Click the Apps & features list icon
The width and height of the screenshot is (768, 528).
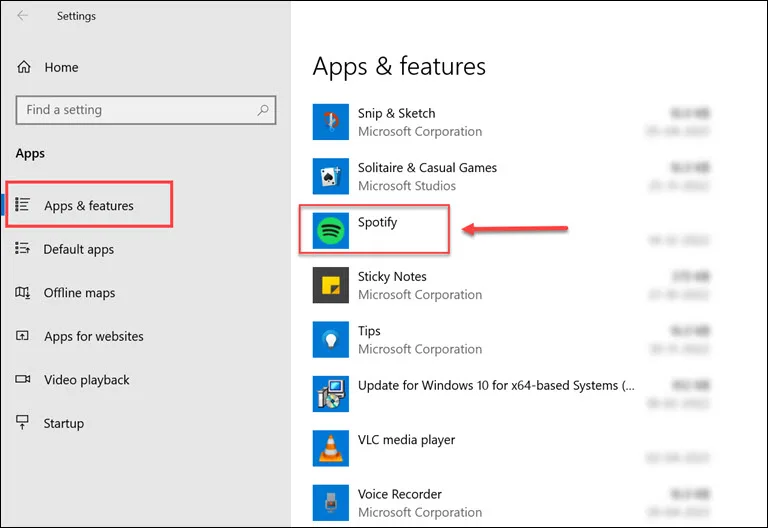point(23,204)
